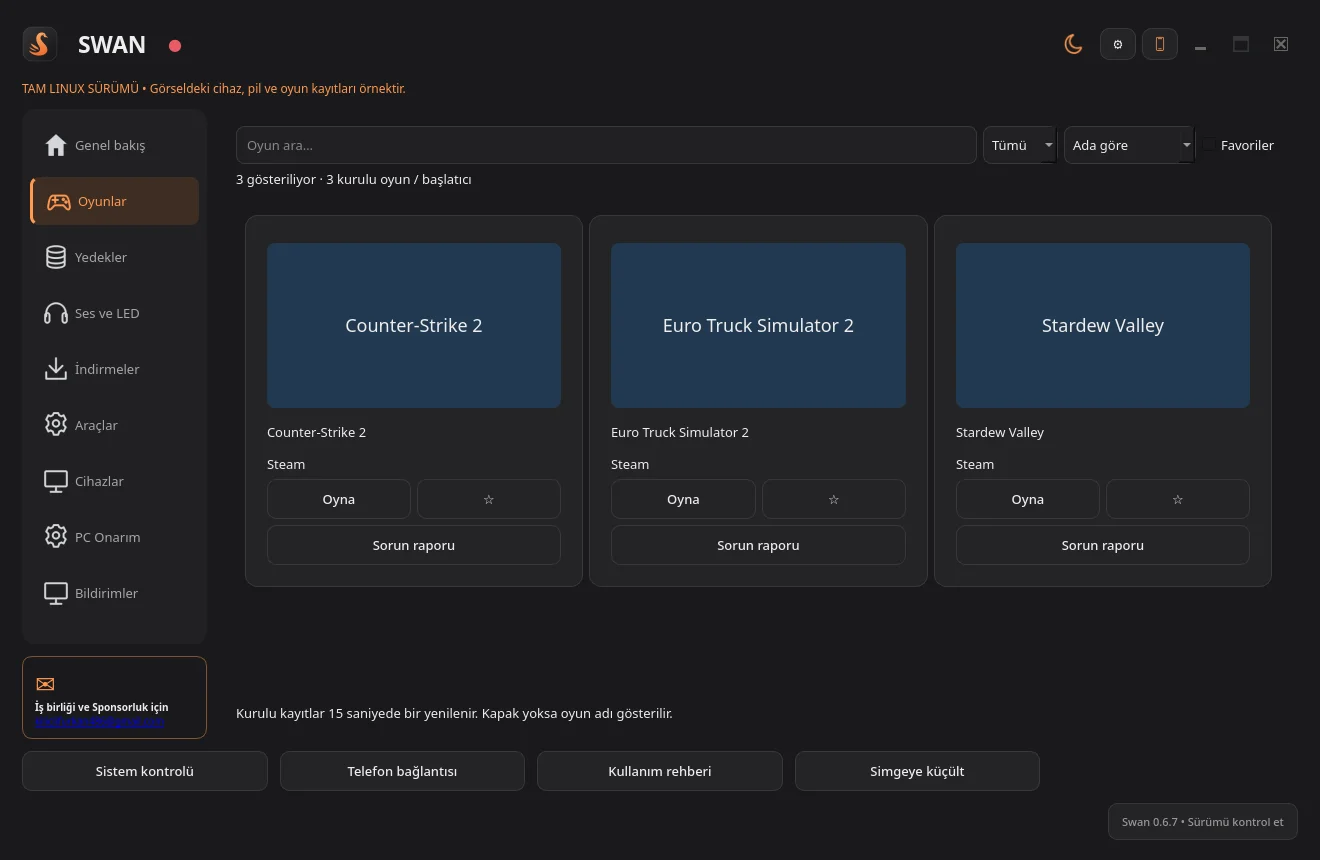Click Simgeye küçült button

pyautogui.click(x=917, y=771)
